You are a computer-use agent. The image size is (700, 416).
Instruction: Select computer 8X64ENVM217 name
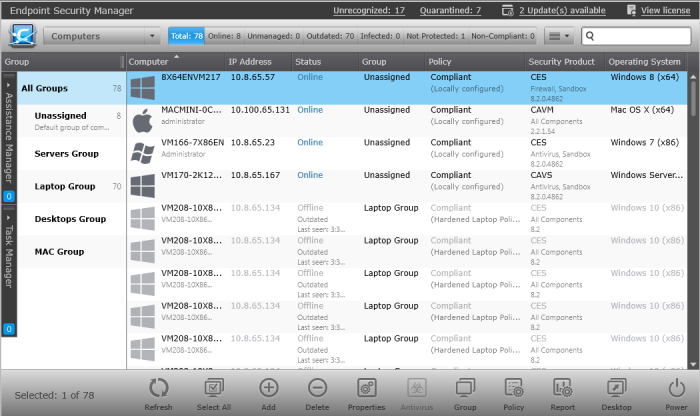(x=191, y=77)
